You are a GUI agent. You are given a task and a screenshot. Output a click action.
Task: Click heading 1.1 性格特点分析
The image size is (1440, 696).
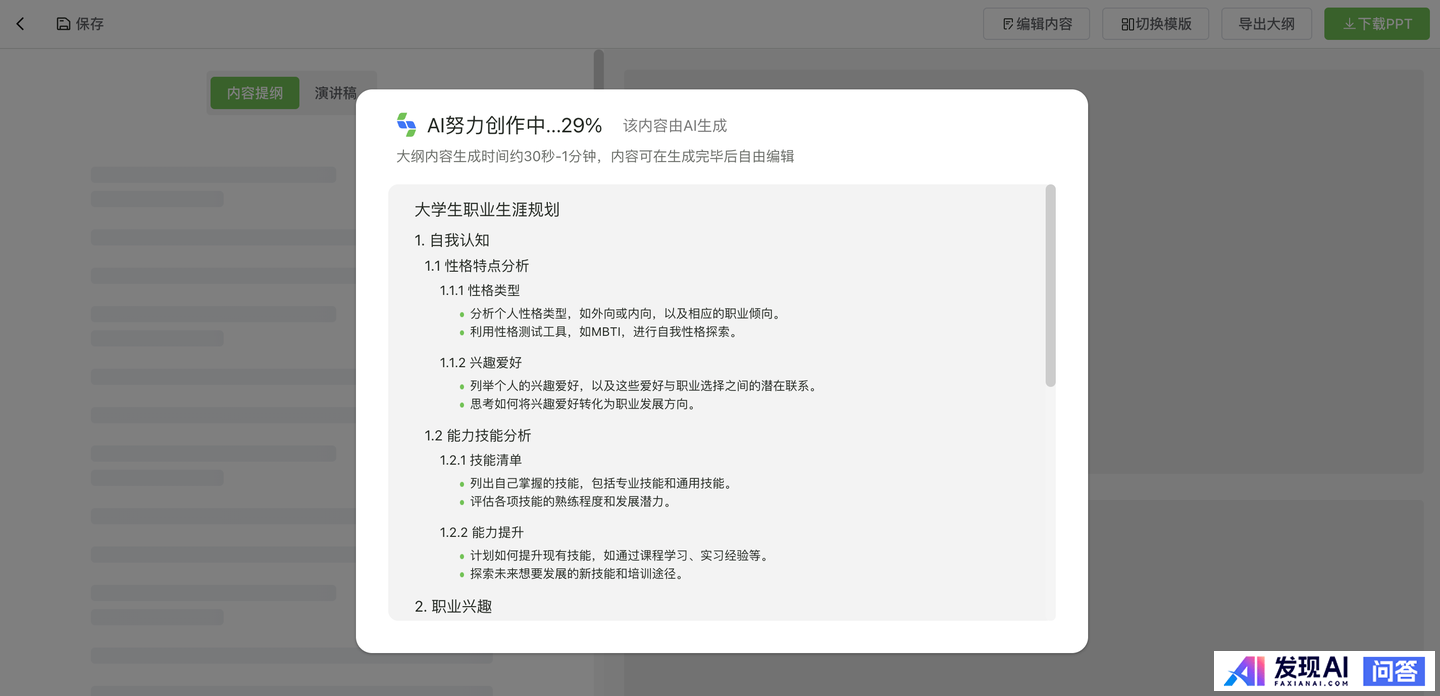point(477,266)
